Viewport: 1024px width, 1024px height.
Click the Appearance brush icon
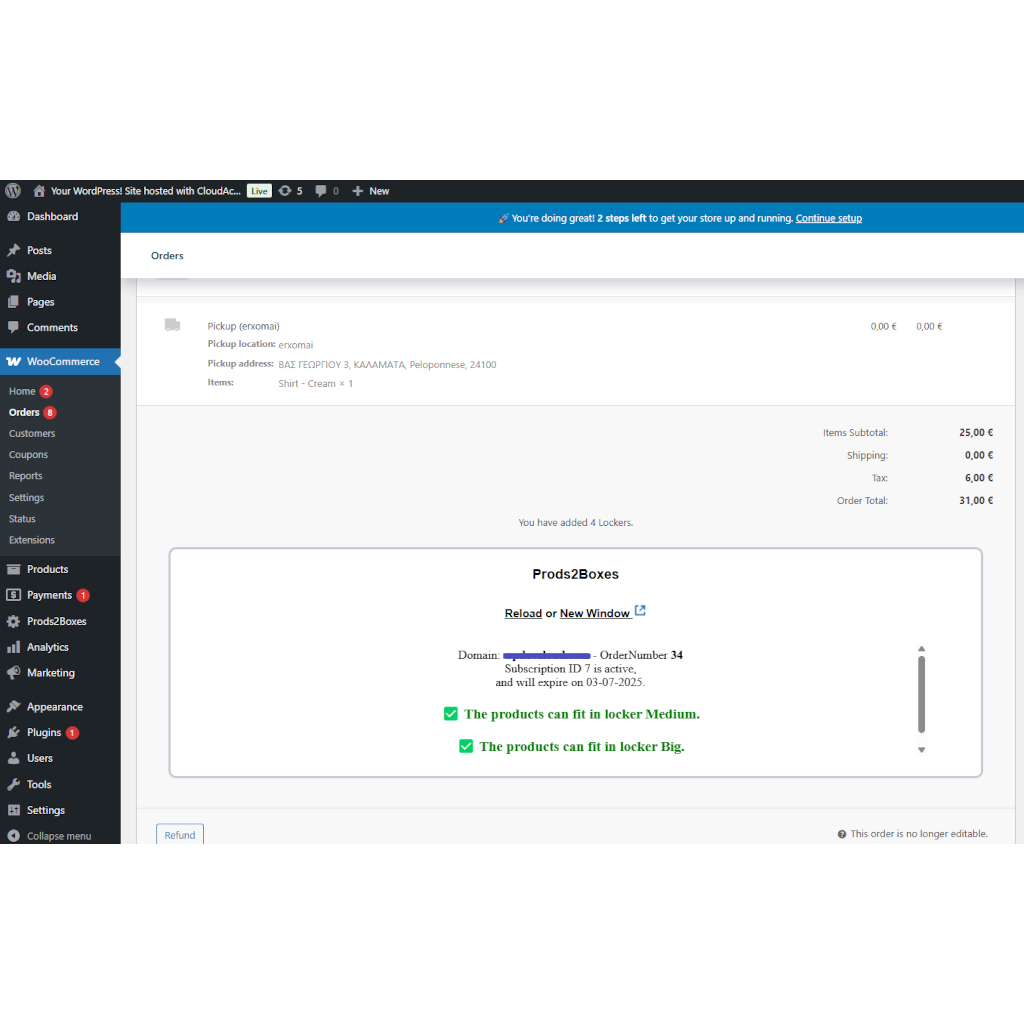[13, 707]
